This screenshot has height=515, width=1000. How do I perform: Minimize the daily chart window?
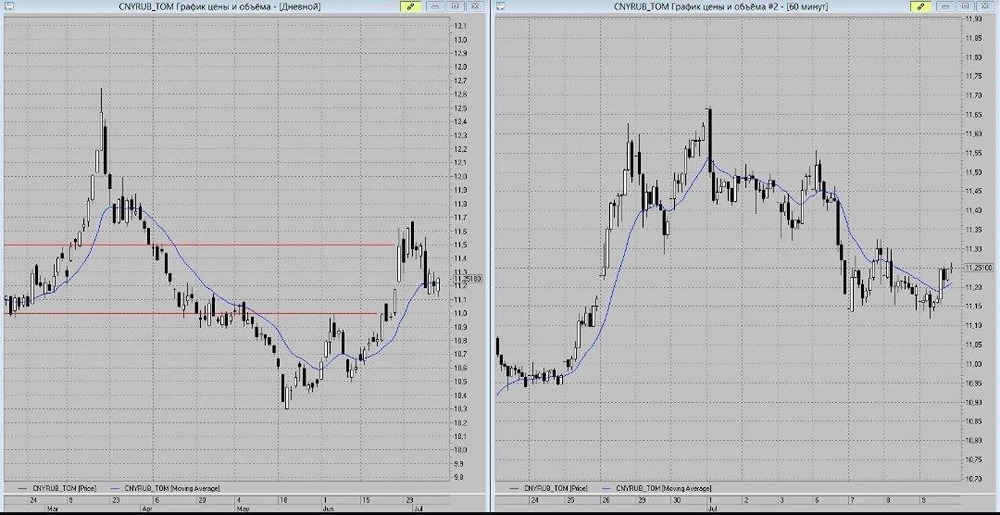pos(436,6)
